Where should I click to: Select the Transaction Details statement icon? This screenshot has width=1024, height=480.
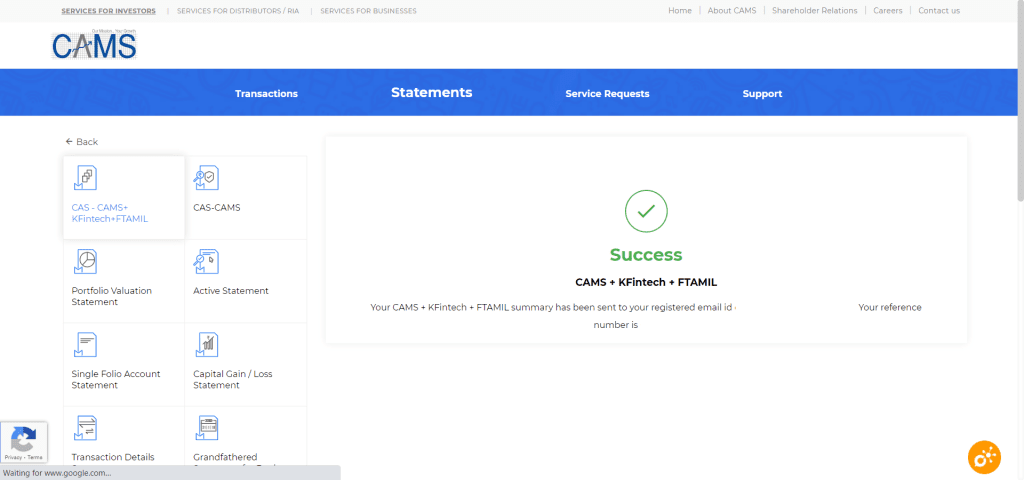(x=86, y=428)
